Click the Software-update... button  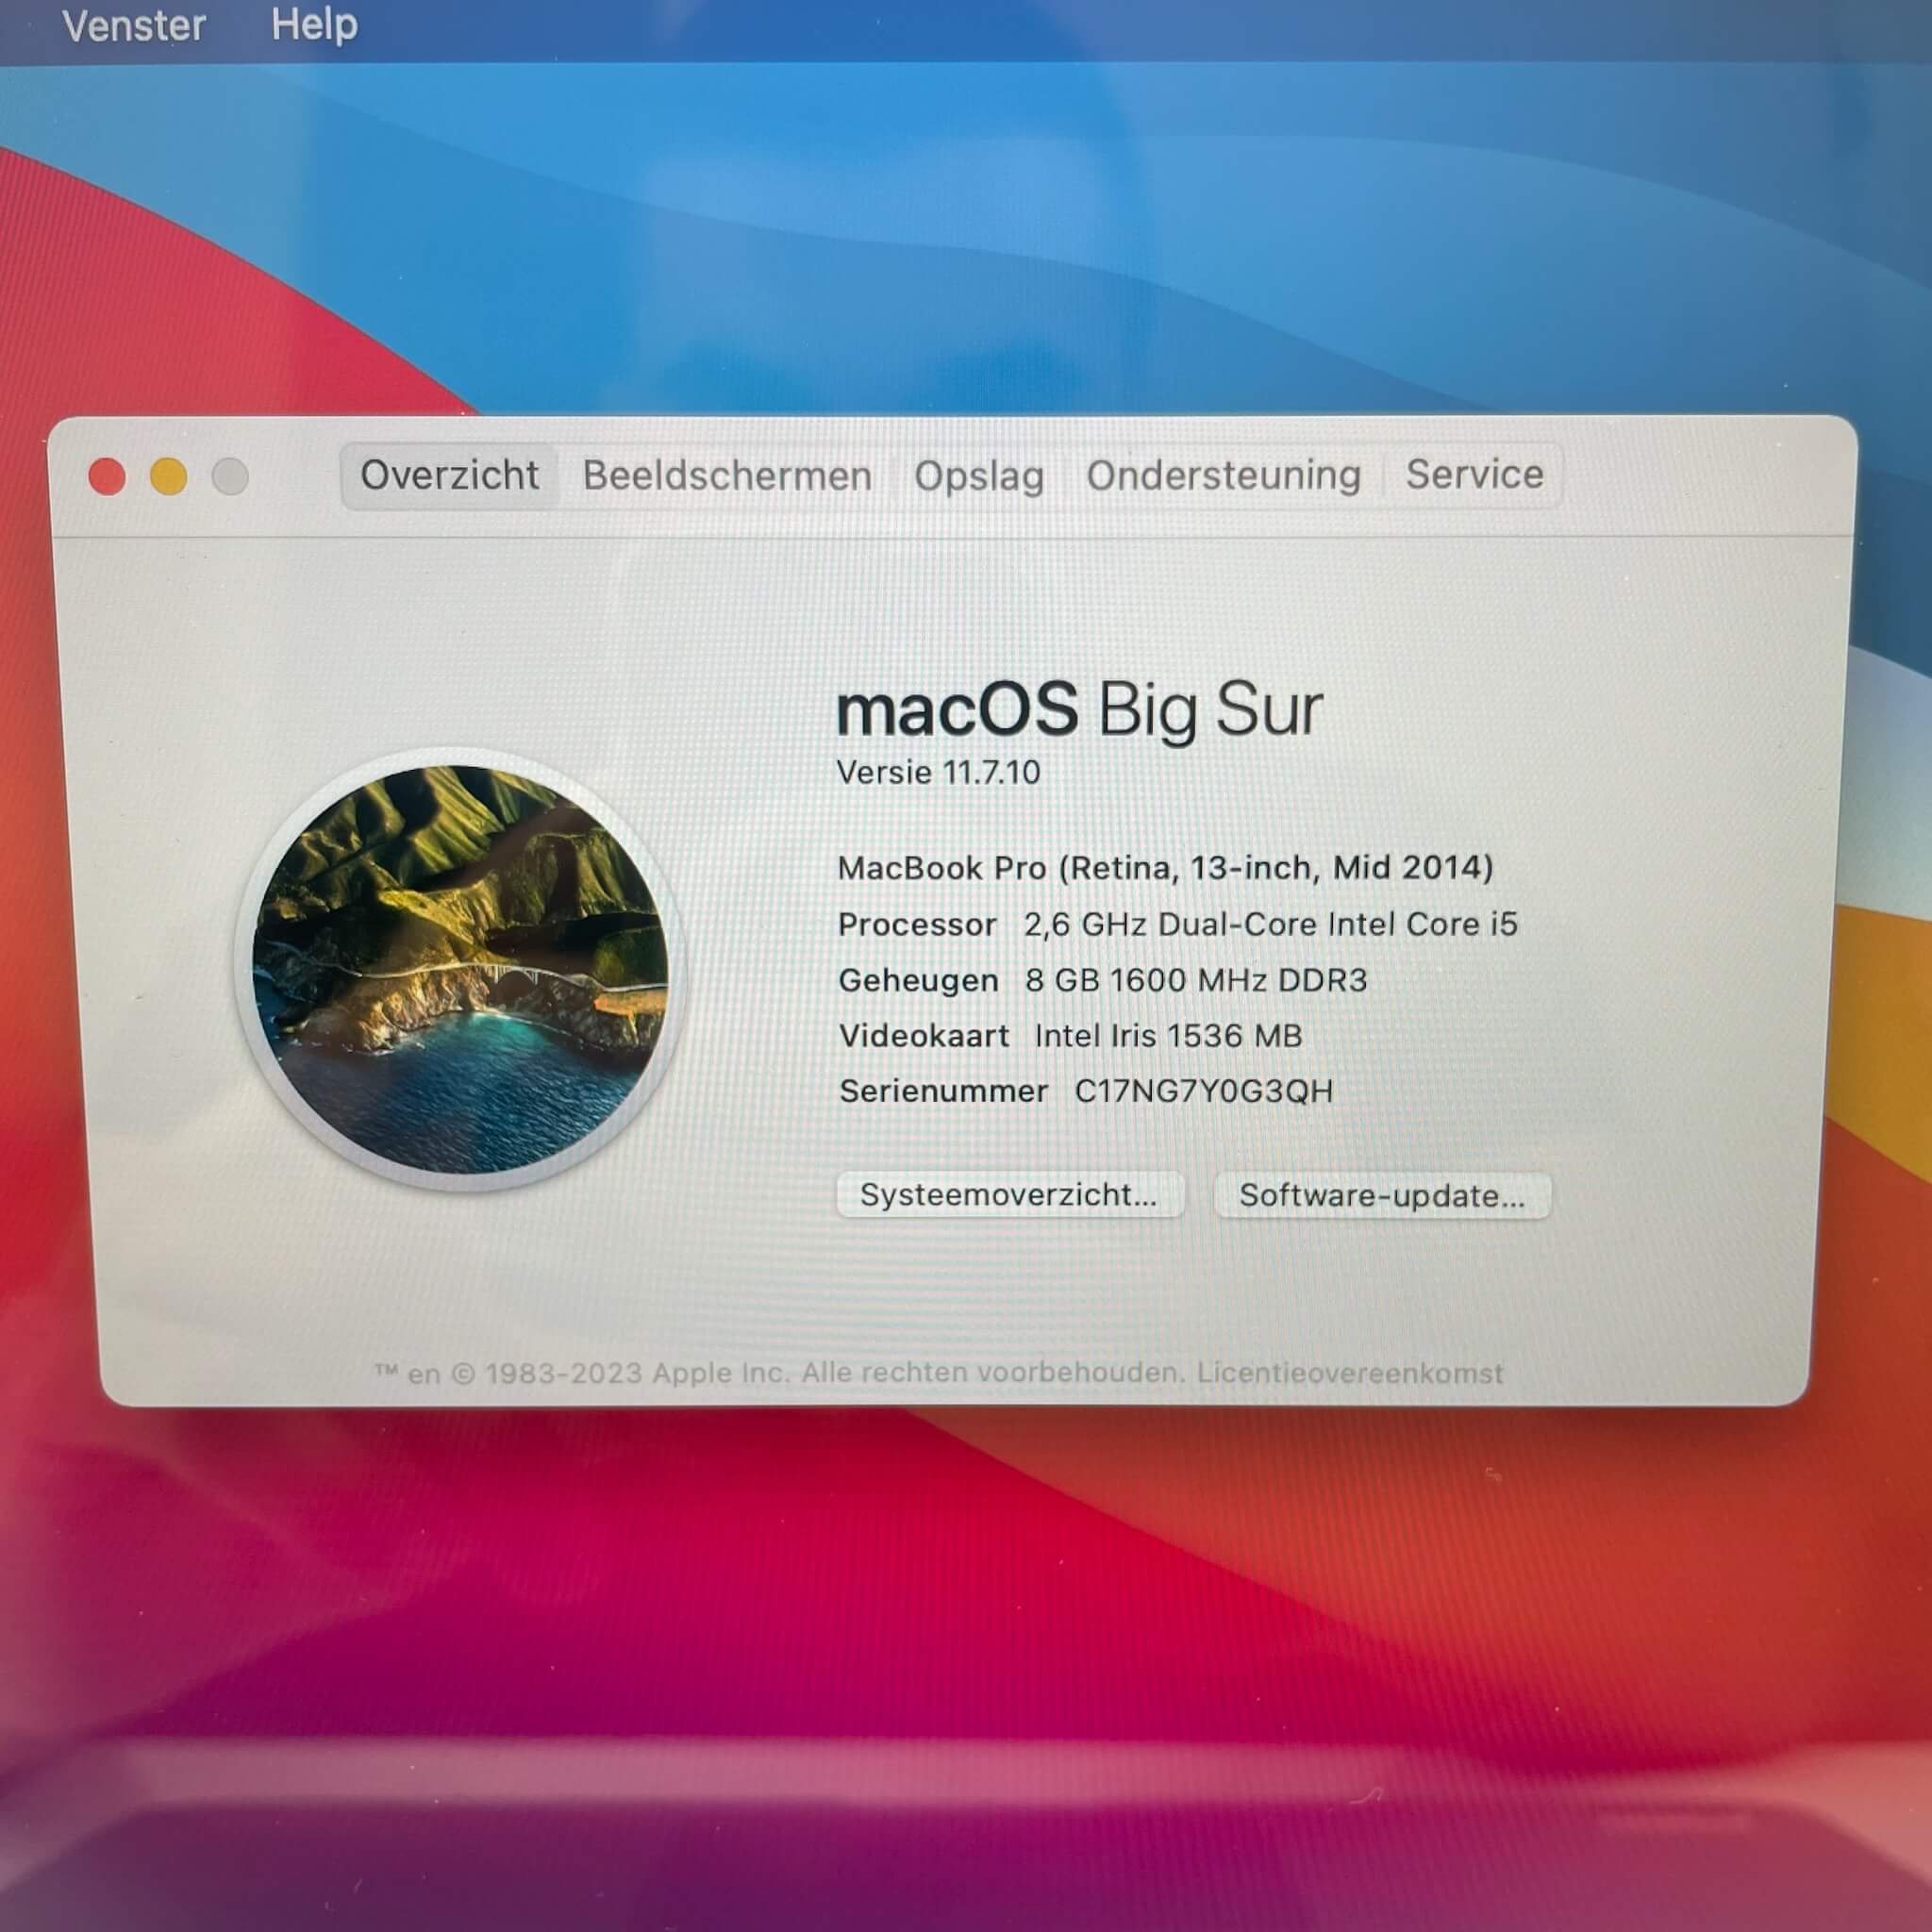coord(1382,1196)
